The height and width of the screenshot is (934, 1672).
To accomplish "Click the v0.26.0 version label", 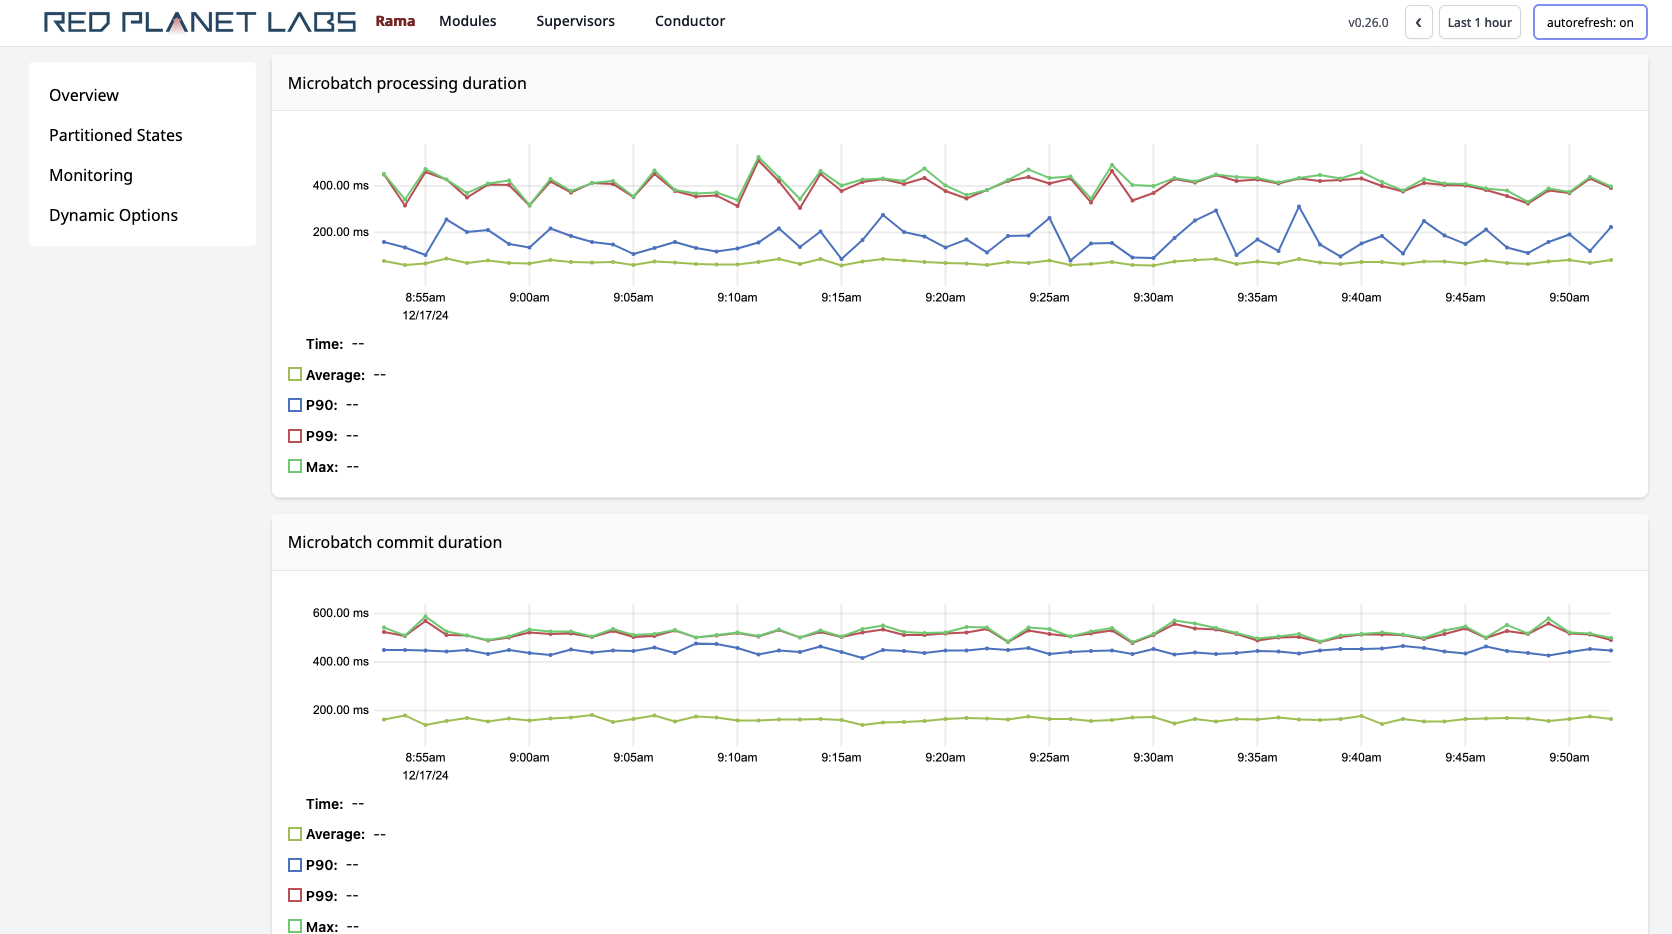I will [x=1368, y=22].
